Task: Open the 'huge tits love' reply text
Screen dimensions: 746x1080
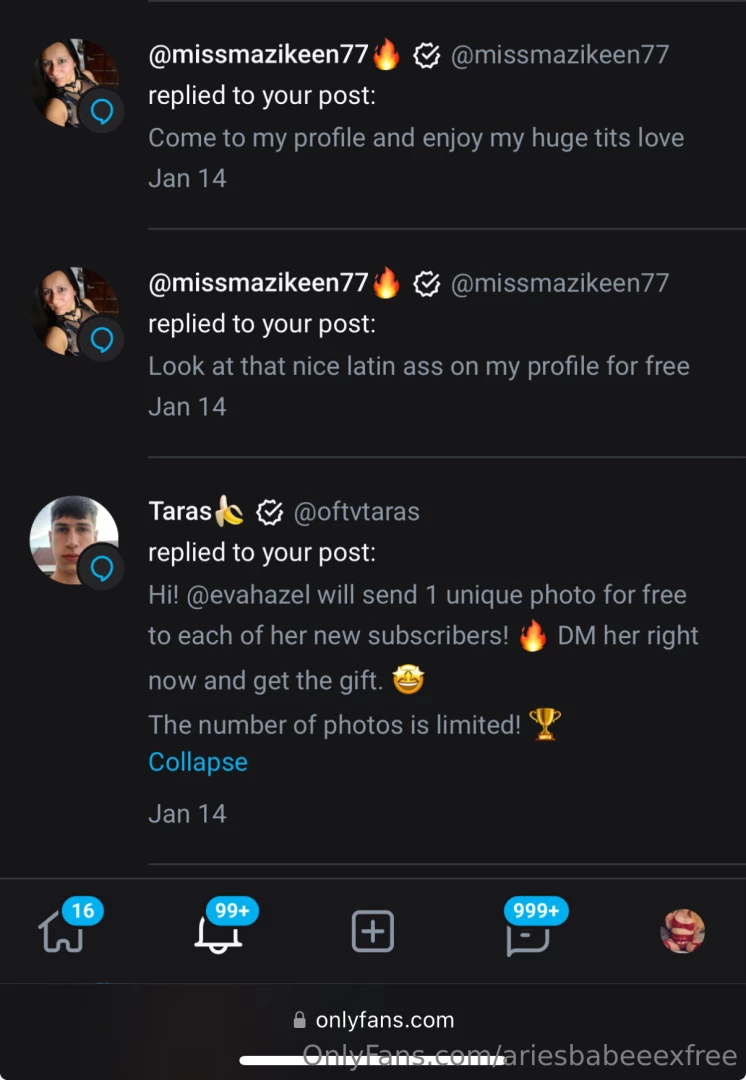Action: point(416,138)
